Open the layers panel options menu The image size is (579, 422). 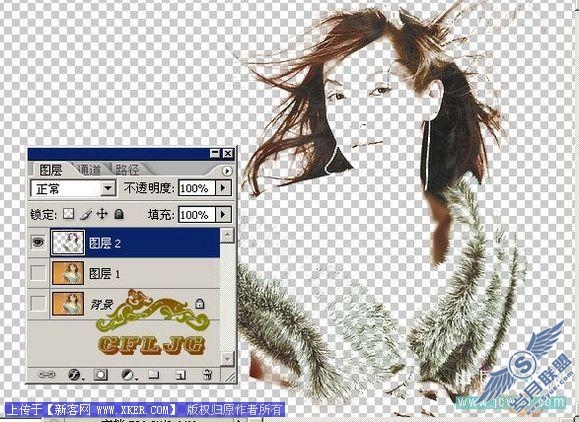coord(227,171)
